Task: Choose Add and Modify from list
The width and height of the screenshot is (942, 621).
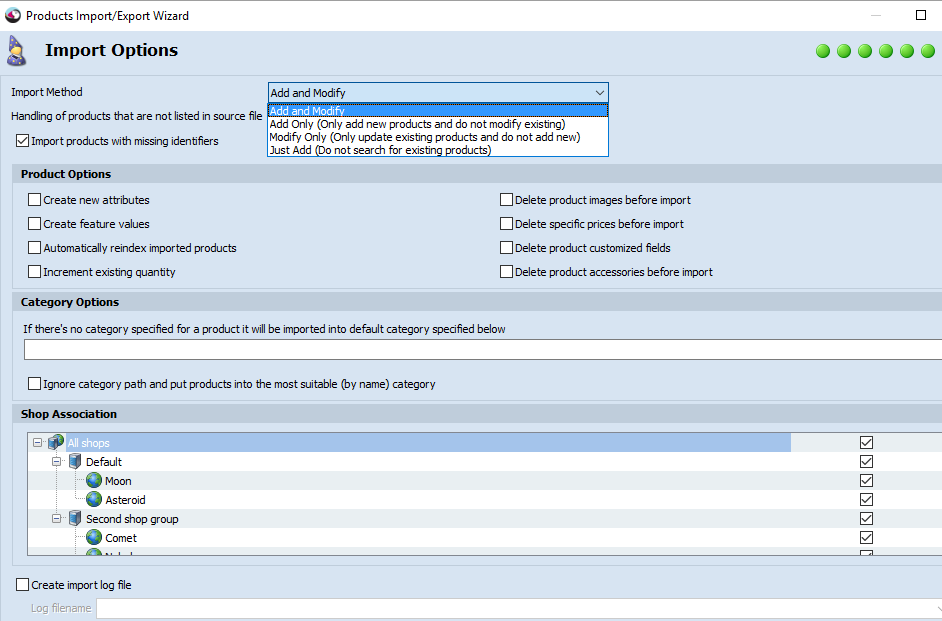Action: point(438,111)
